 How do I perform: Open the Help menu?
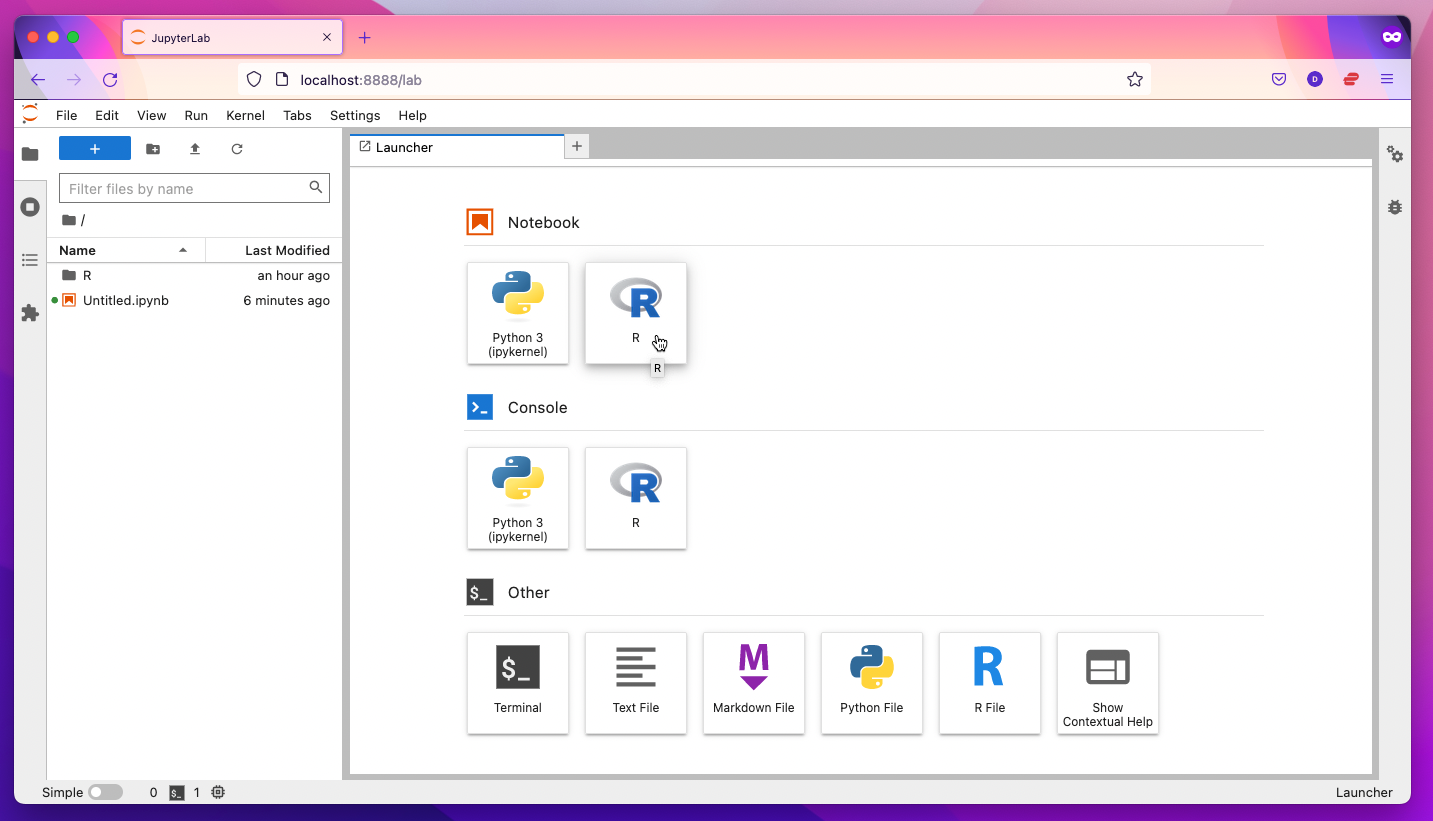(412, 115)
